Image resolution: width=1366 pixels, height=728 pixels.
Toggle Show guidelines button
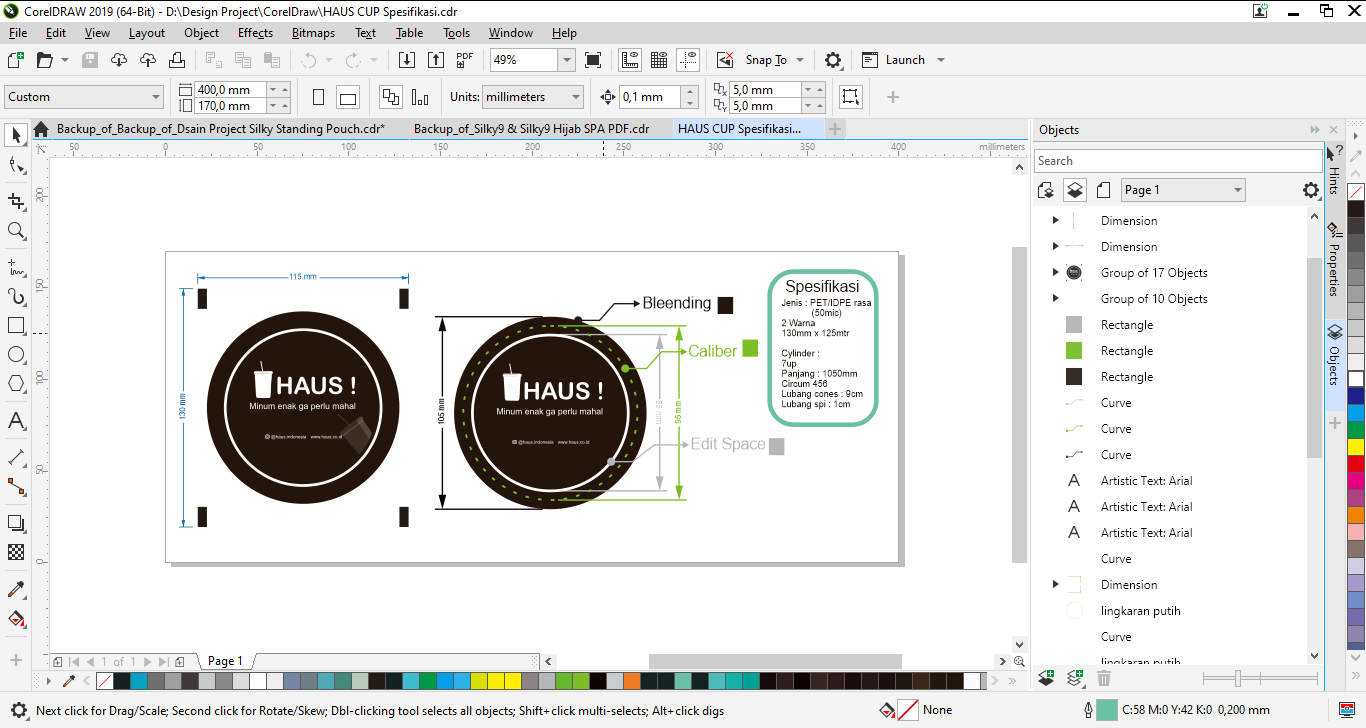click(688, 60)
